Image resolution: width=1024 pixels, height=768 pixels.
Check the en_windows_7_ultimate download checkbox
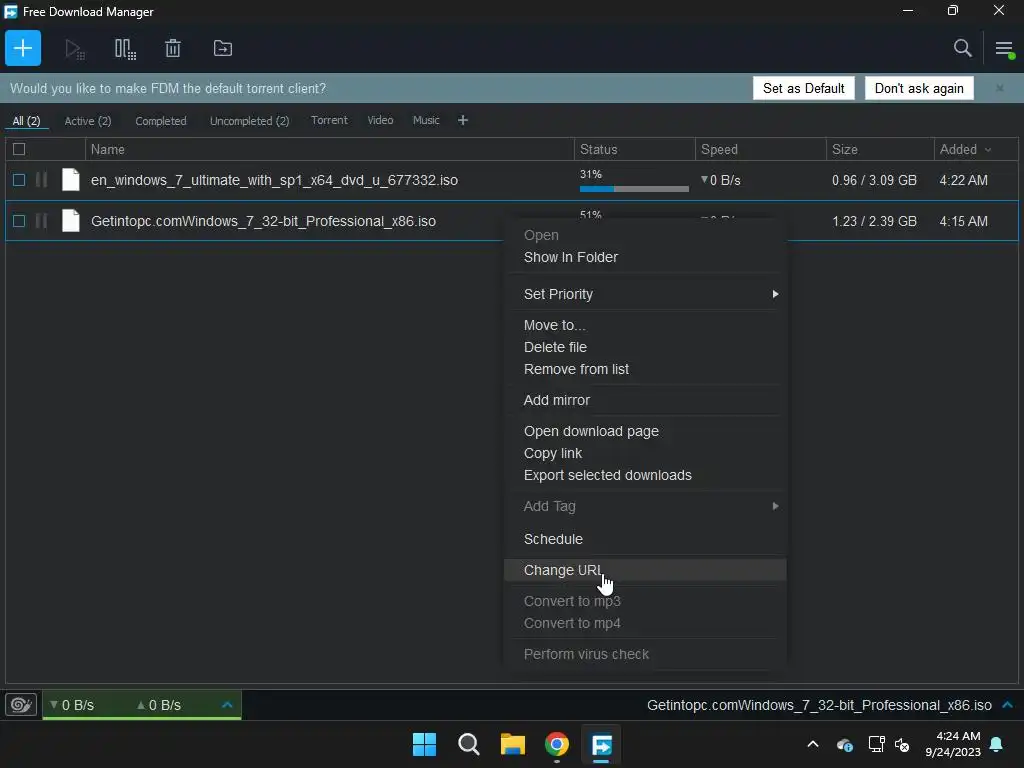pyautogui.click(x=19, y=180)
